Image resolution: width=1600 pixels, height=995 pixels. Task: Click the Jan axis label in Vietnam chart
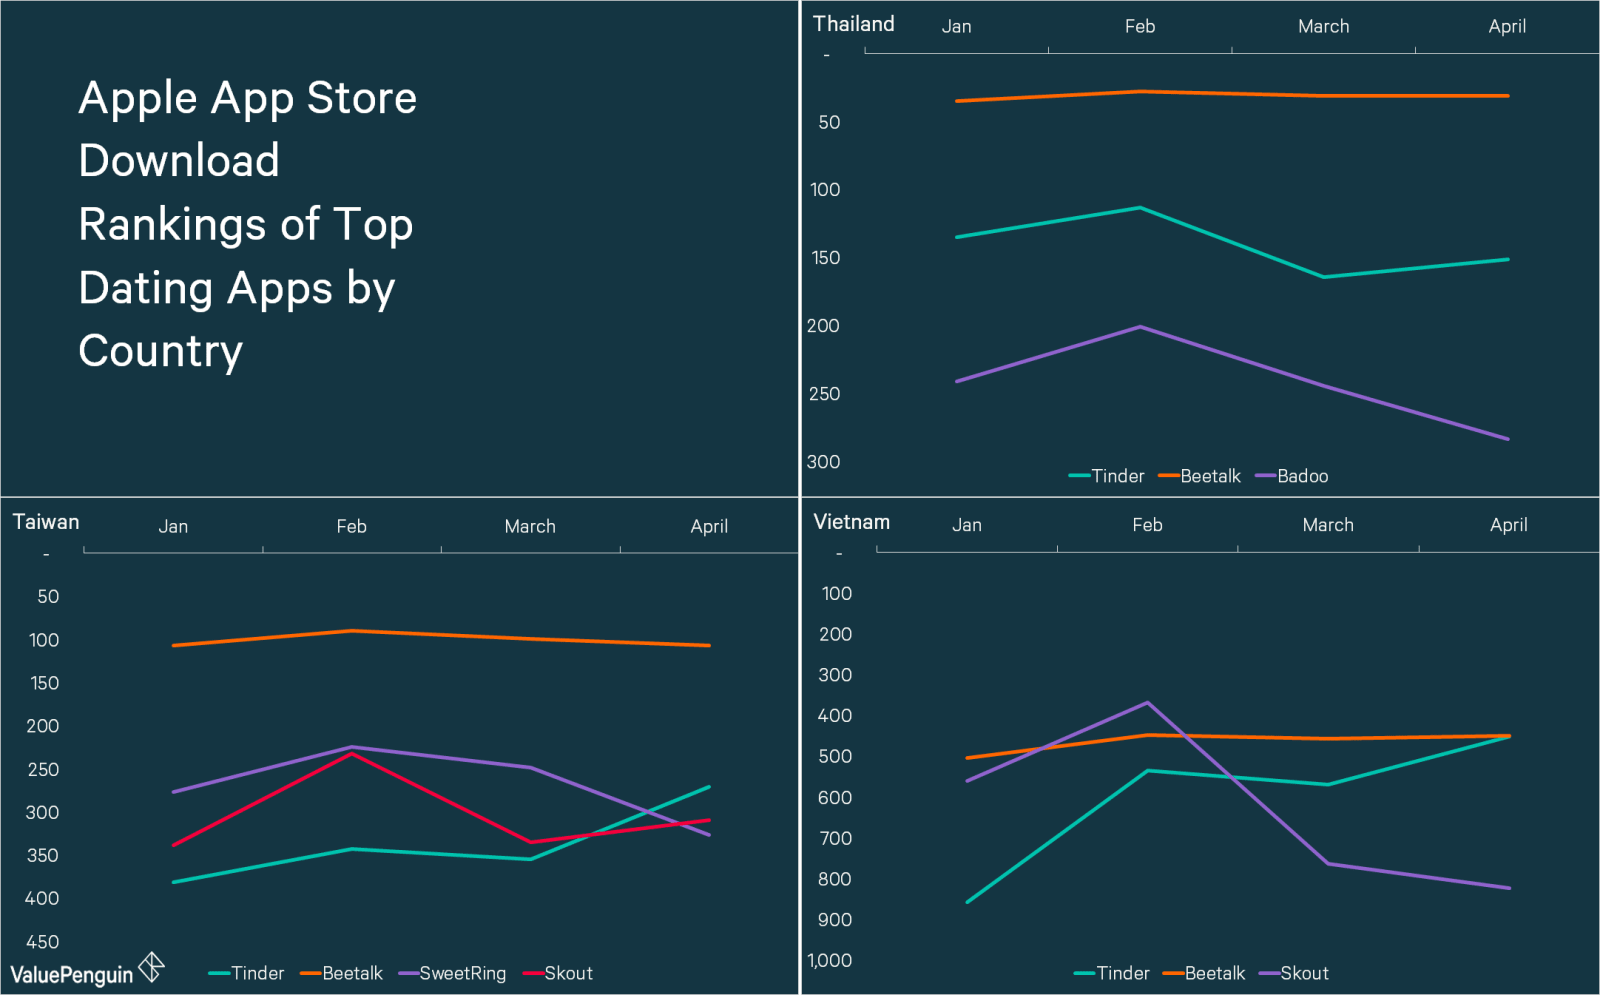point(967,525)
